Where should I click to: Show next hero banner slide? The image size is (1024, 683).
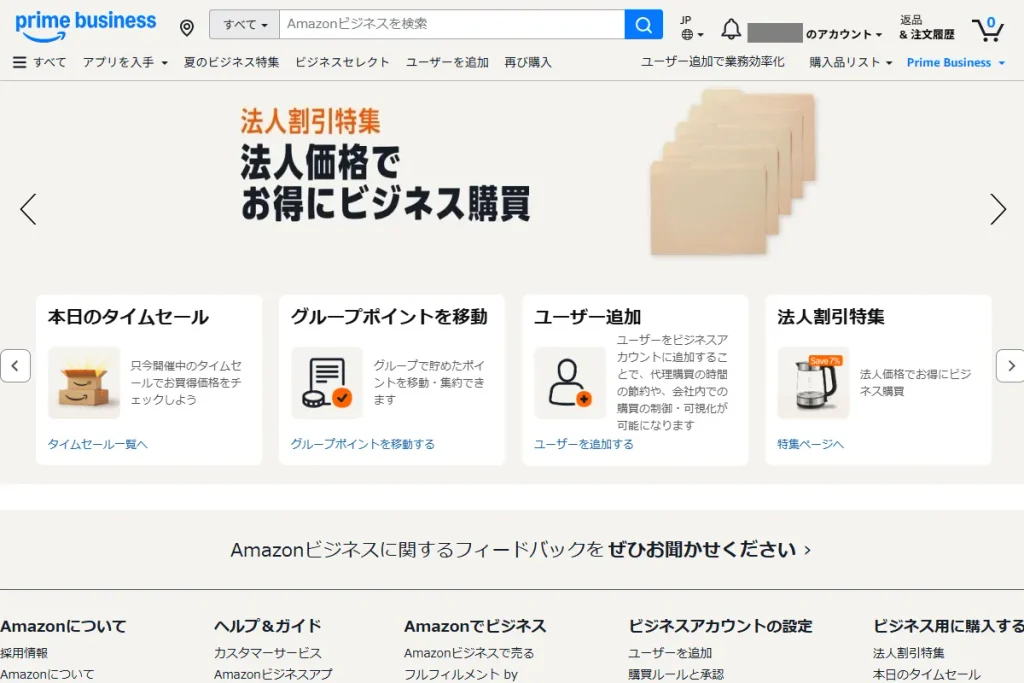(997, 210)
